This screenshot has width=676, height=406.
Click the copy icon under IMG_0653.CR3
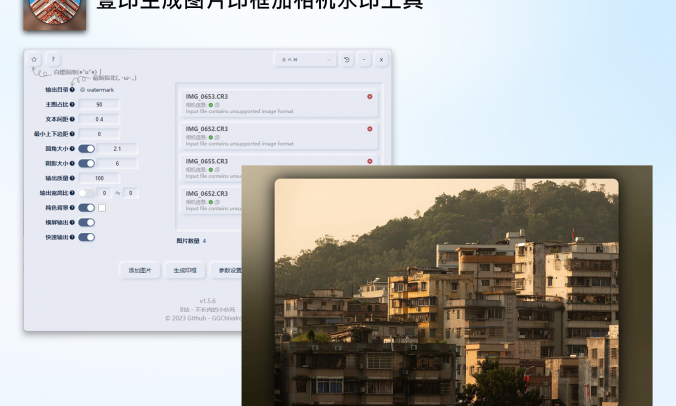217,105
